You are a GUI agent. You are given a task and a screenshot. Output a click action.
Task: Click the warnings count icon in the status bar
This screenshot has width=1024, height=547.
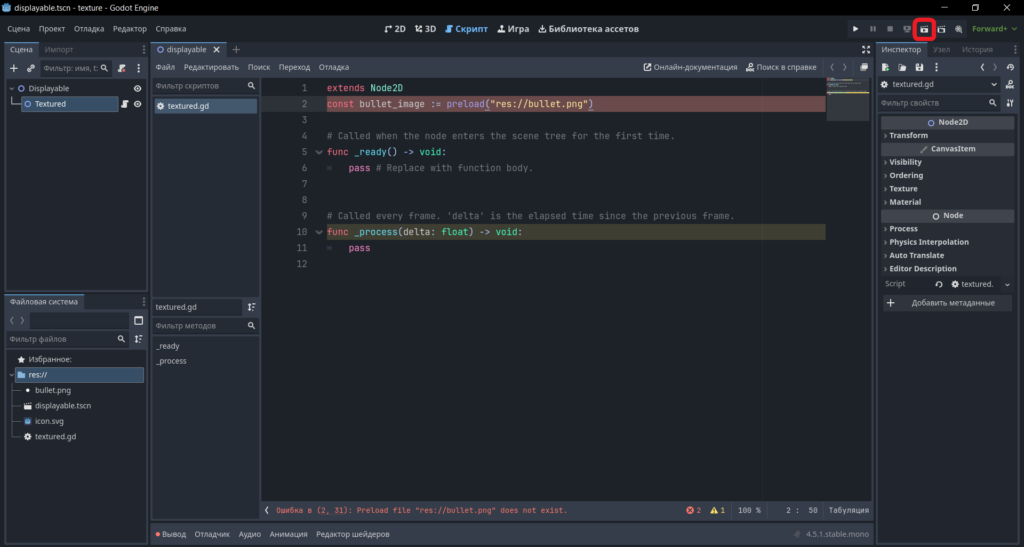click(718, 510)
